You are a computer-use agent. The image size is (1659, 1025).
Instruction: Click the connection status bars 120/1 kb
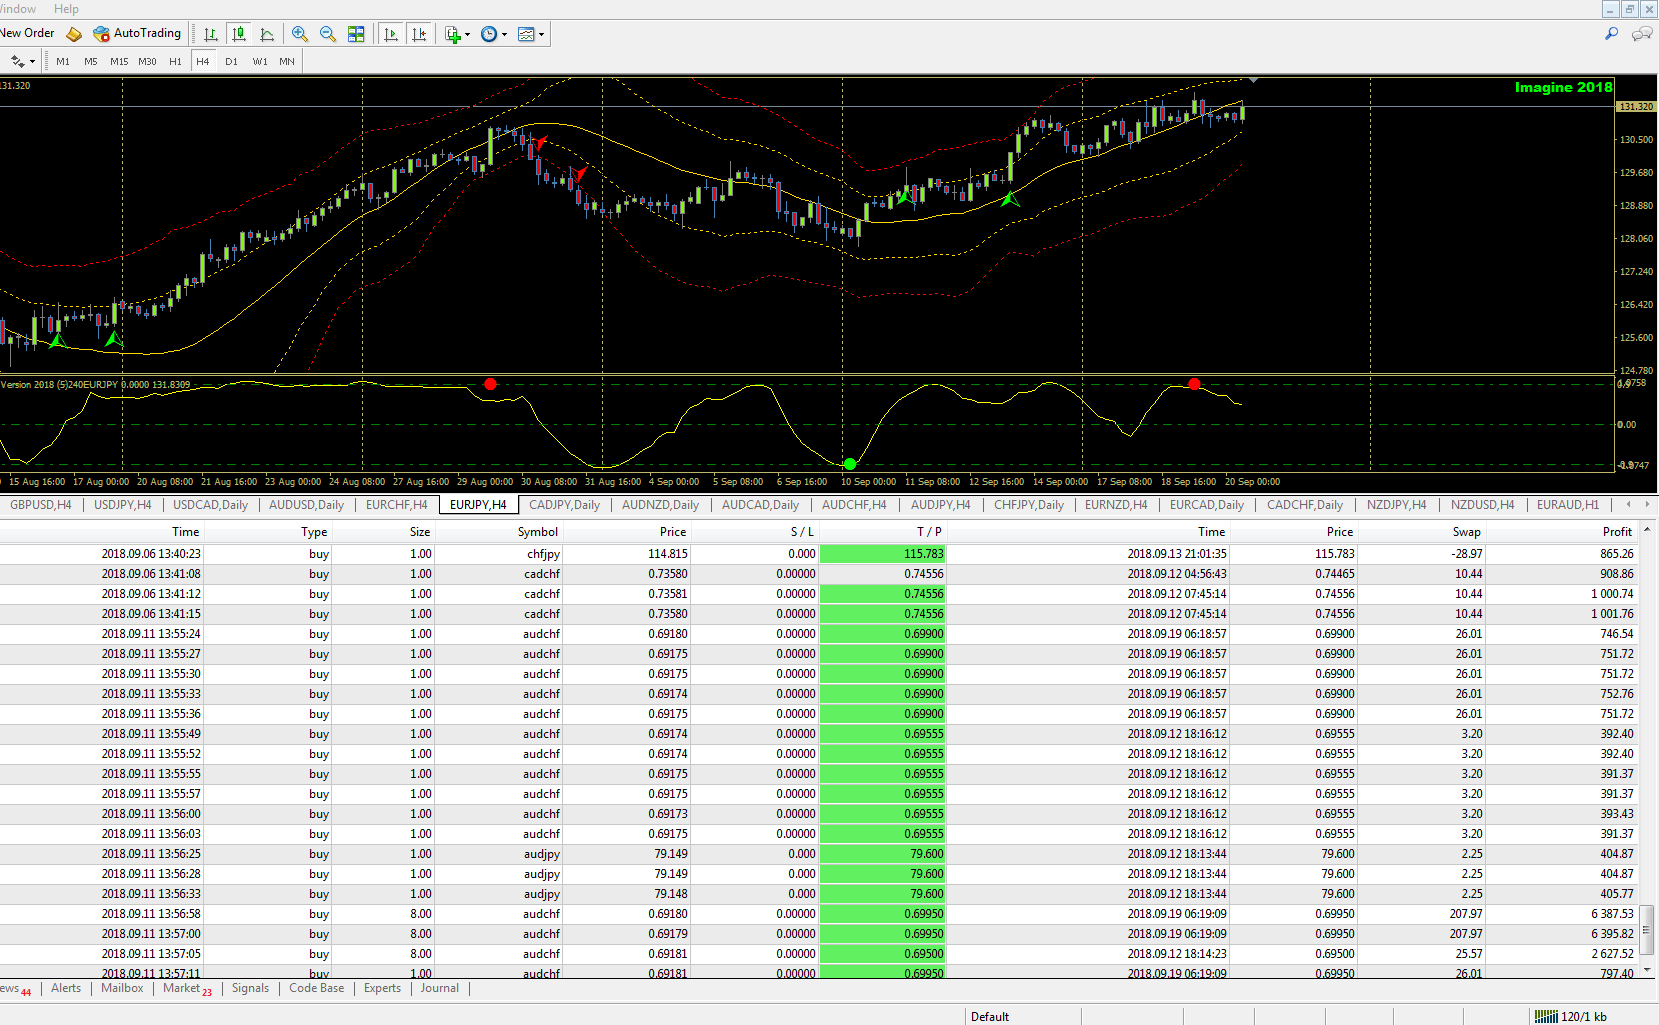tap(1571, 1016)
